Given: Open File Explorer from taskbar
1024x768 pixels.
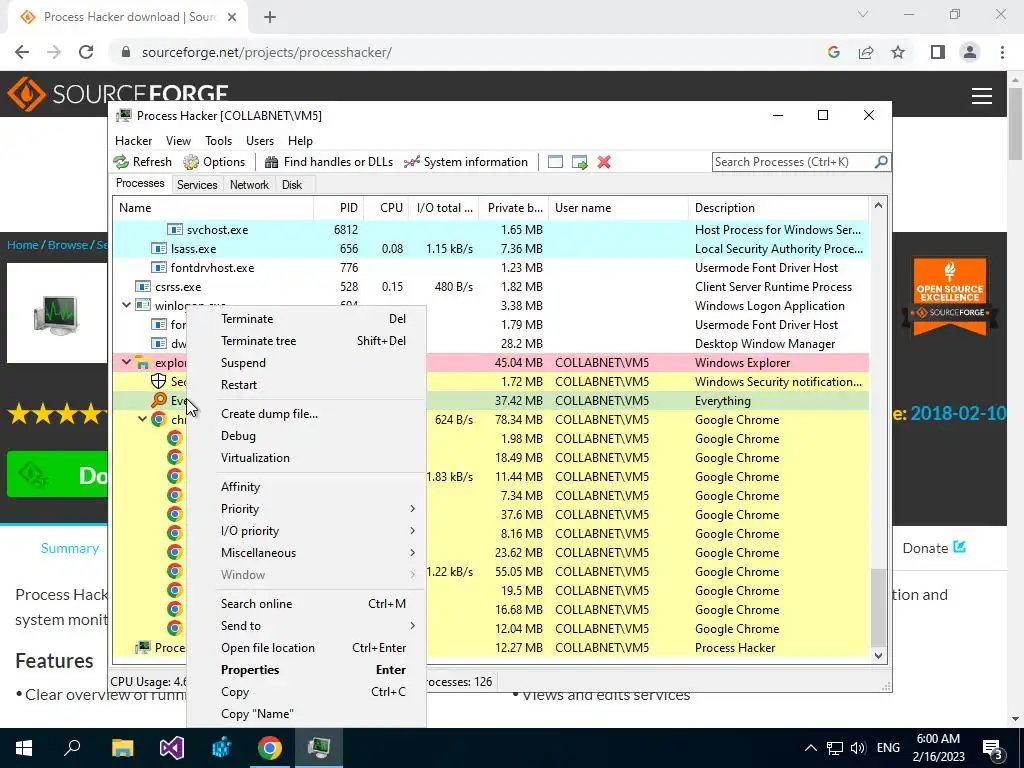Looking at the screenshot, I should point(123,748).
